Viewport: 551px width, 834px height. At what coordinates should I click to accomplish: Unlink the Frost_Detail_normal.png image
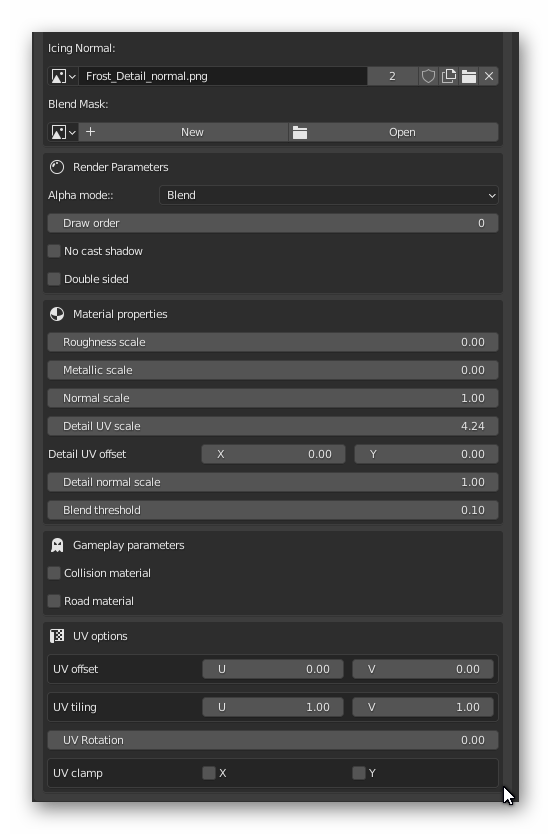(x=489, y=76)
